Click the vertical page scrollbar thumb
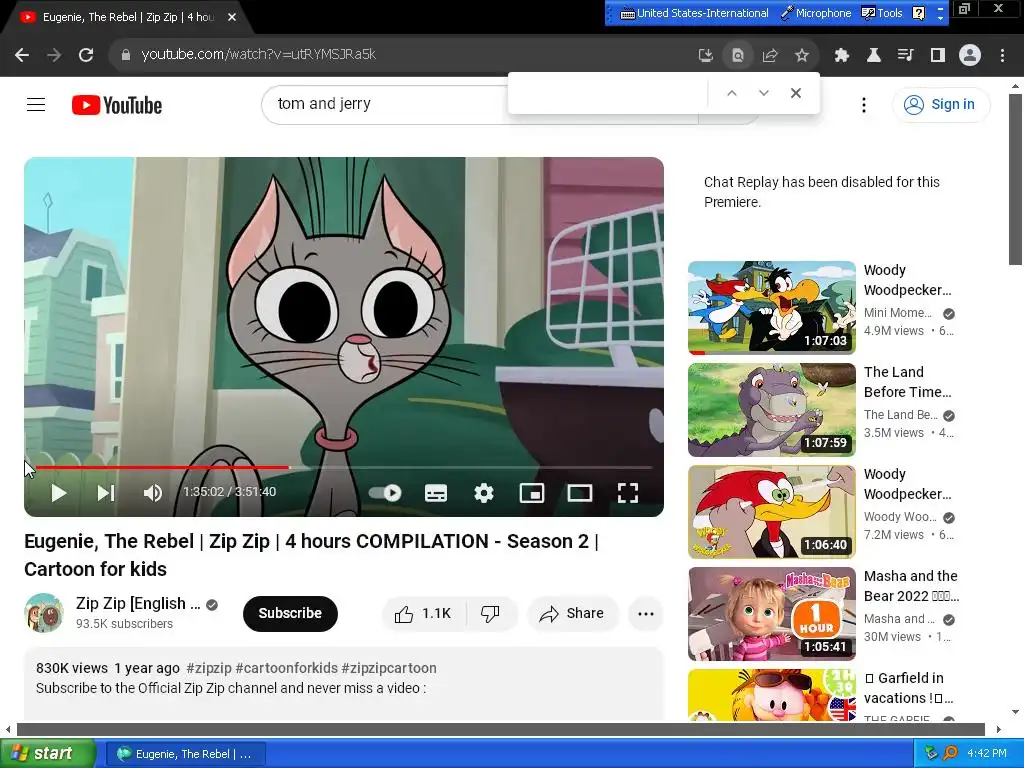The height and width of the screenshot is (768, 1024). 1015,180
